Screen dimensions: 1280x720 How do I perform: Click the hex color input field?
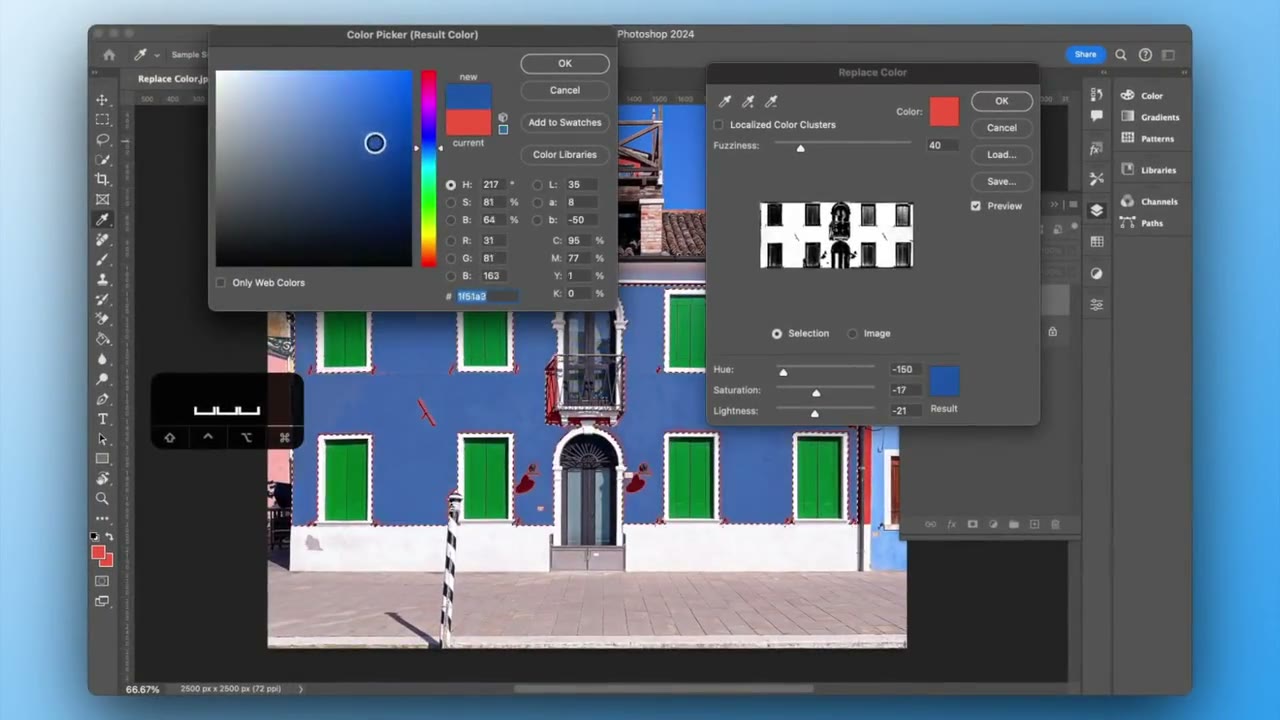488,296
